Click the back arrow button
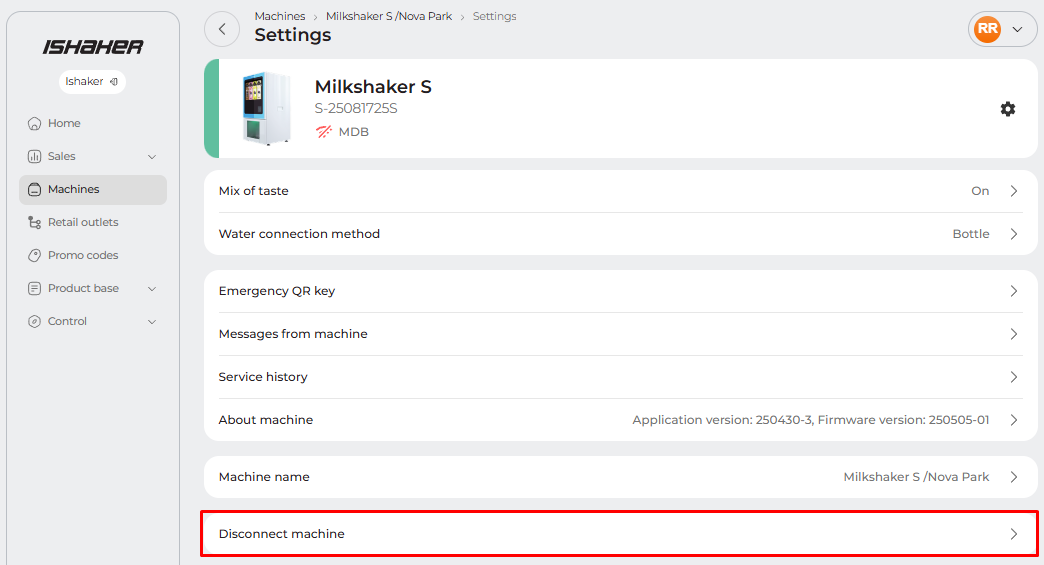1044x565 pixels. (222, 29)
